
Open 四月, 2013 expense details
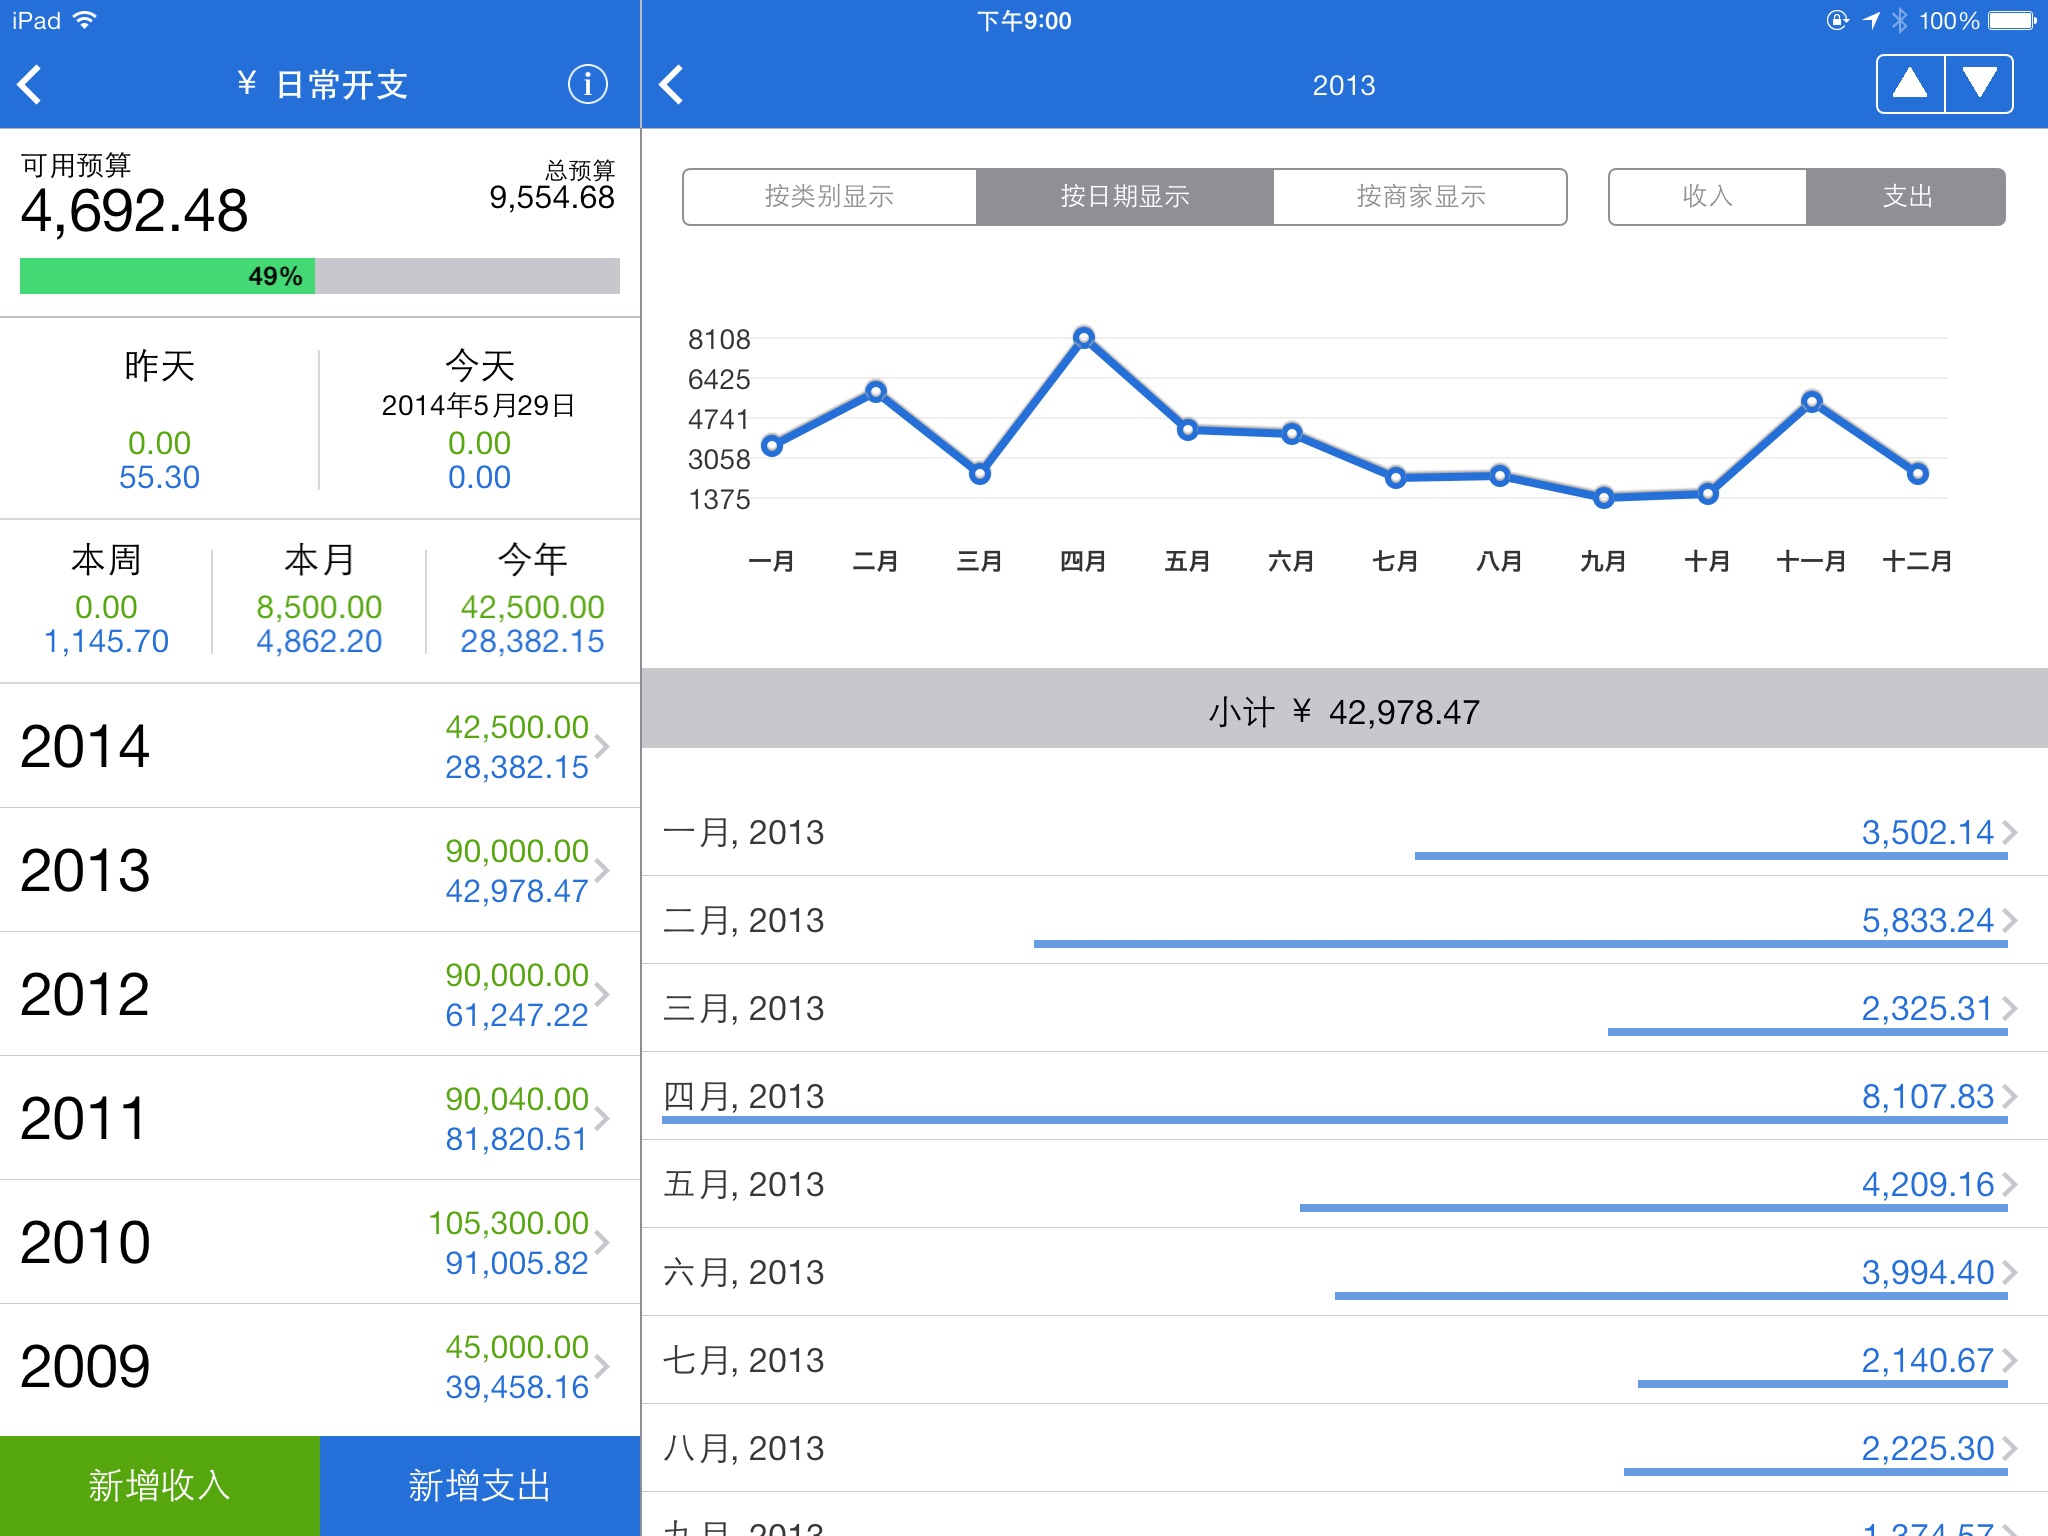(1344, 1096)
